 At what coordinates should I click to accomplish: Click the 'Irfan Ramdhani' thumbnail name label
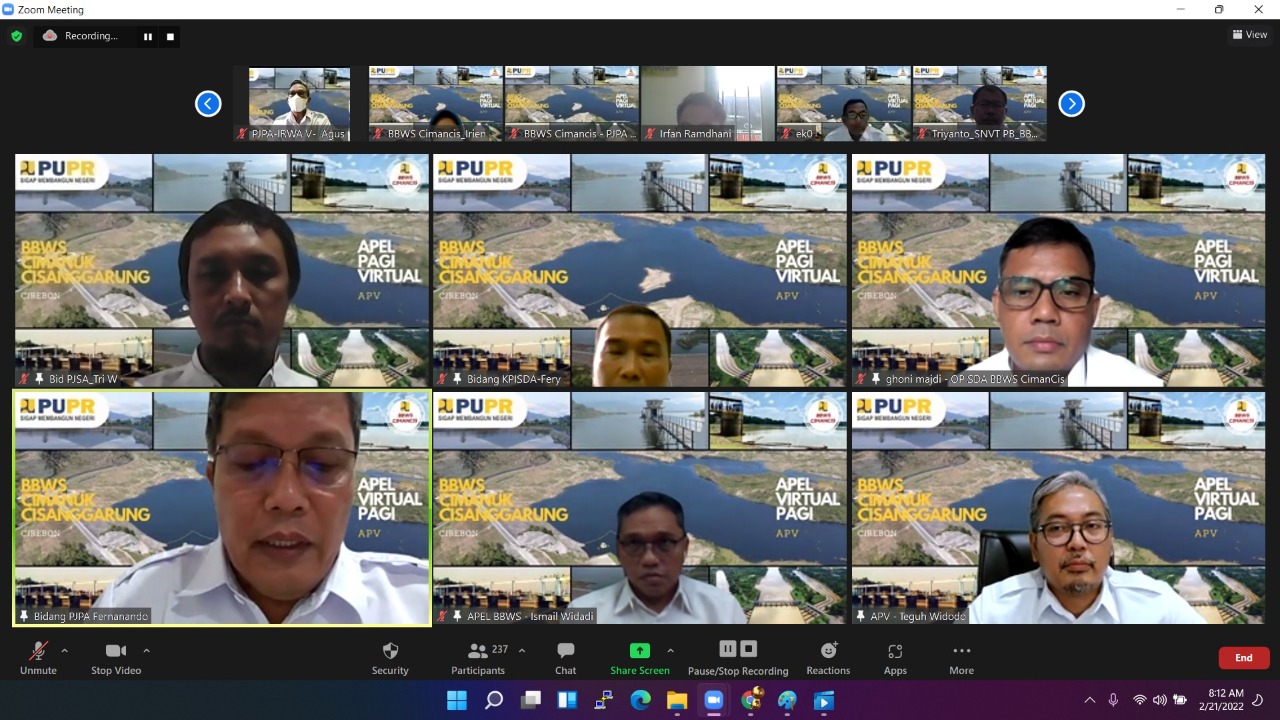coord(696,133)
